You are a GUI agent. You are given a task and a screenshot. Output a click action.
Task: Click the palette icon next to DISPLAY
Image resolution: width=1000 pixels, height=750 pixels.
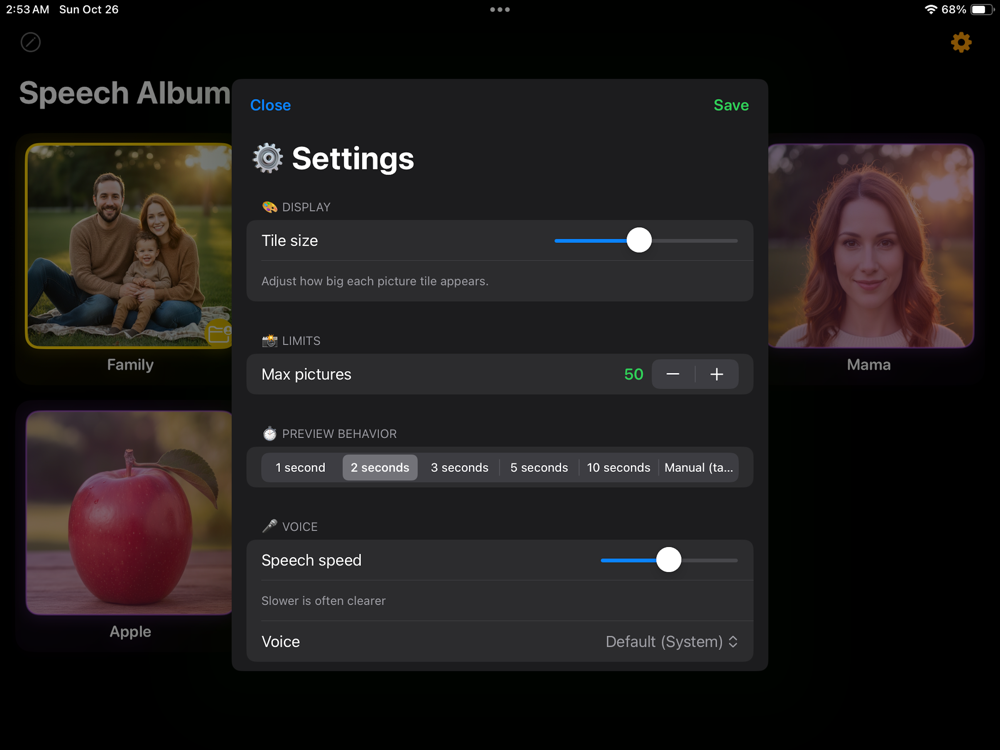click(x=270, y=207)
